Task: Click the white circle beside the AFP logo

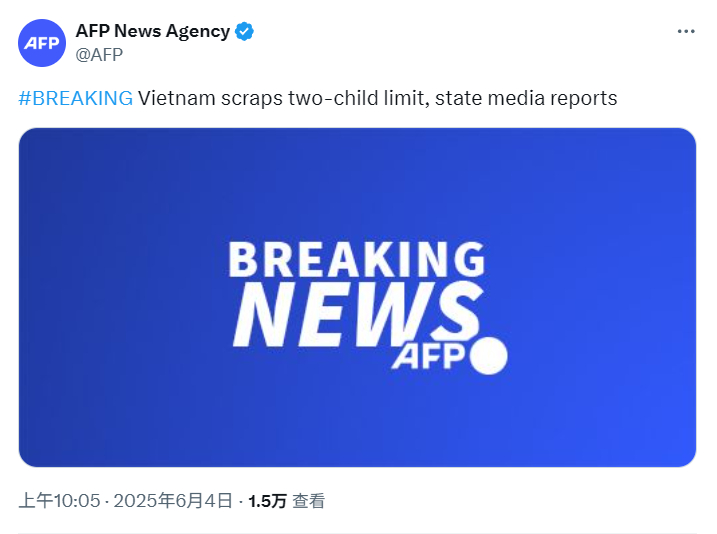Action: tap(489, 356)
